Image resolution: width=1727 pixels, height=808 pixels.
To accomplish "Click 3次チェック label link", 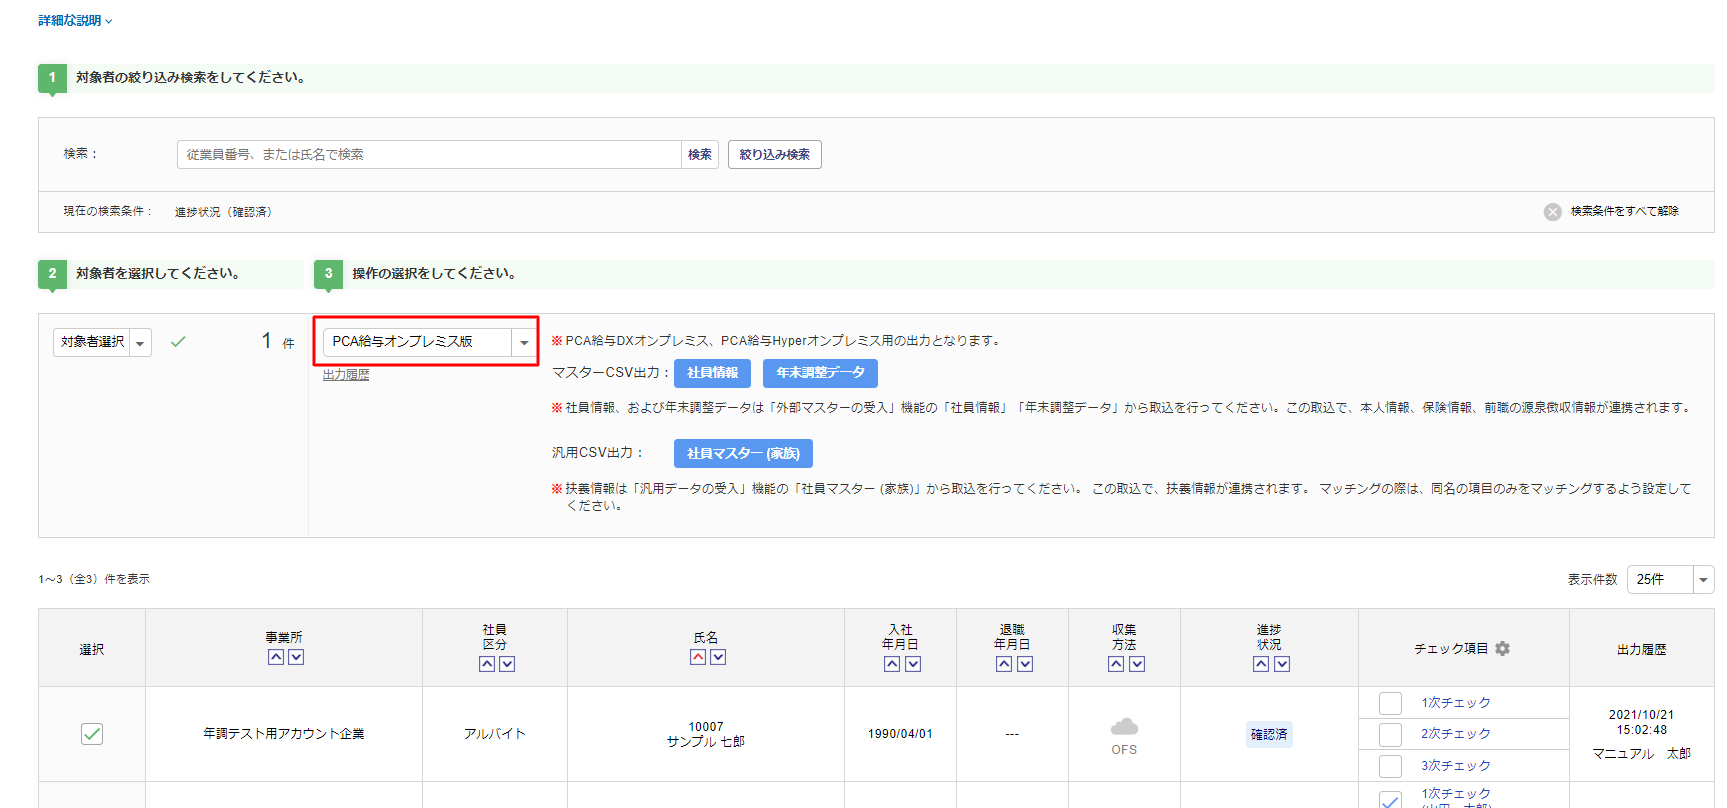I will 1456,766.
